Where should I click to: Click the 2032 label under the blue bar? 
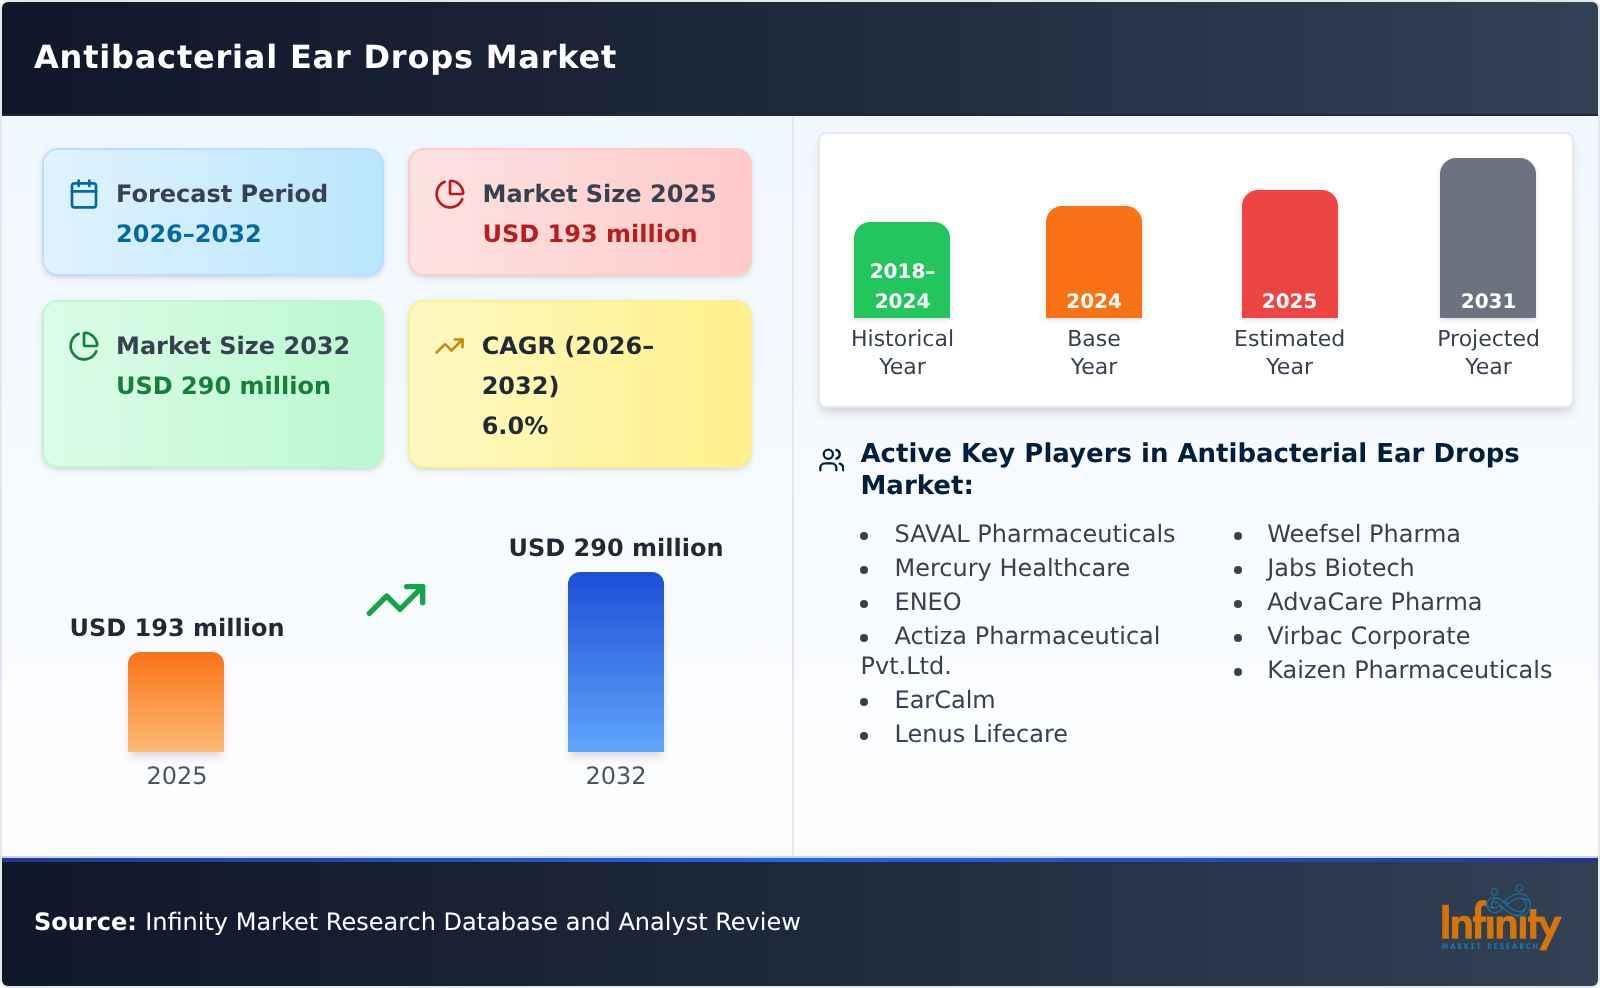tap(616, 776)
